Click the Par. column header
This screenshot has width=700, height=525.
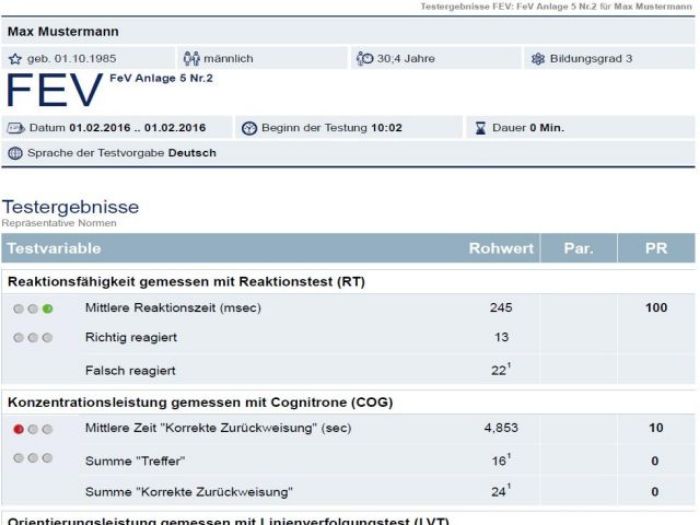click(578, 248)
